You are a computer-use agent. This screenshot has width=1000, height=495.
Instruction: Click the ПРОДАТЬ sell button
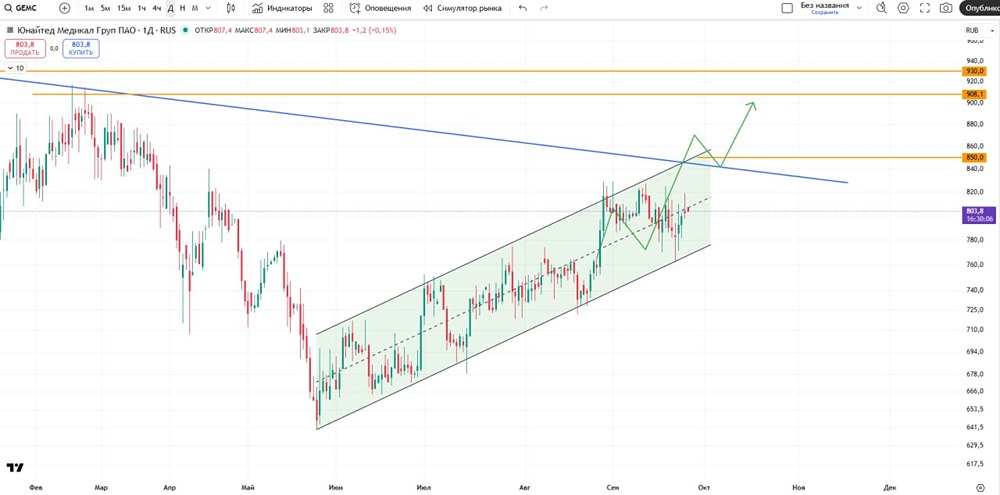(24, 48)
